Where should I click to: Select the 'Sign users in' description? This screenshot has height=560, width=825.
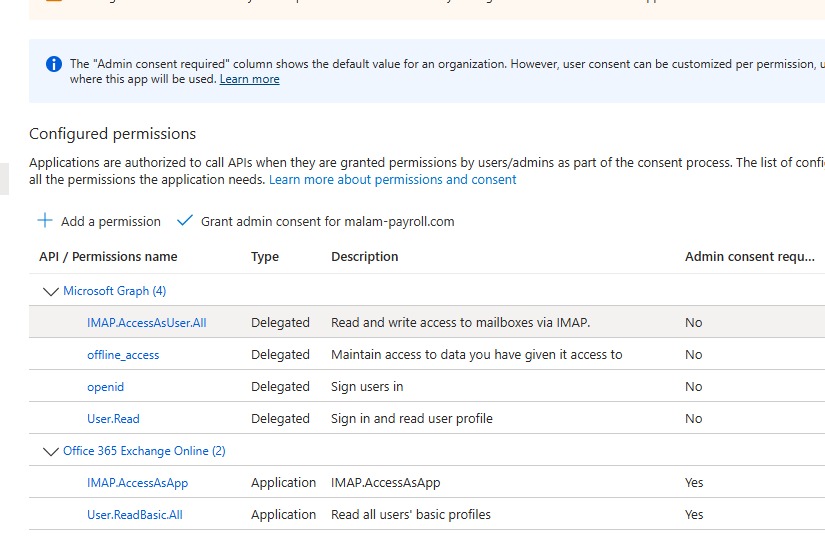tap(367, 387)
